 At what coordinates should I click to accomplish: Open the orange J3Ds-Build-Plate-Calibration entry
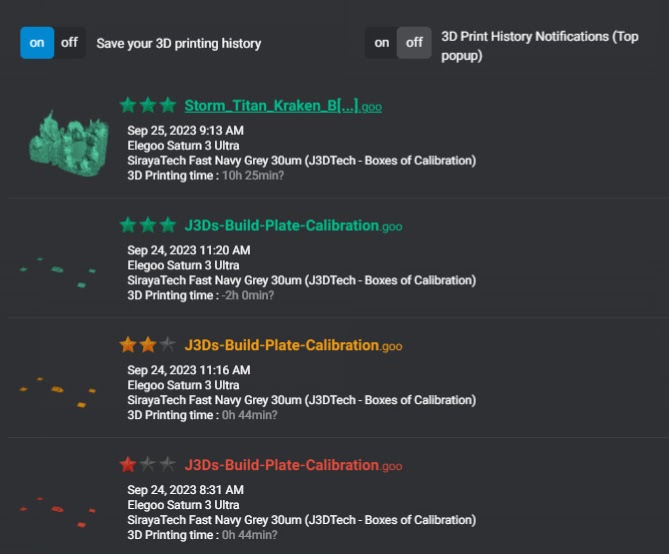(282, 346)
